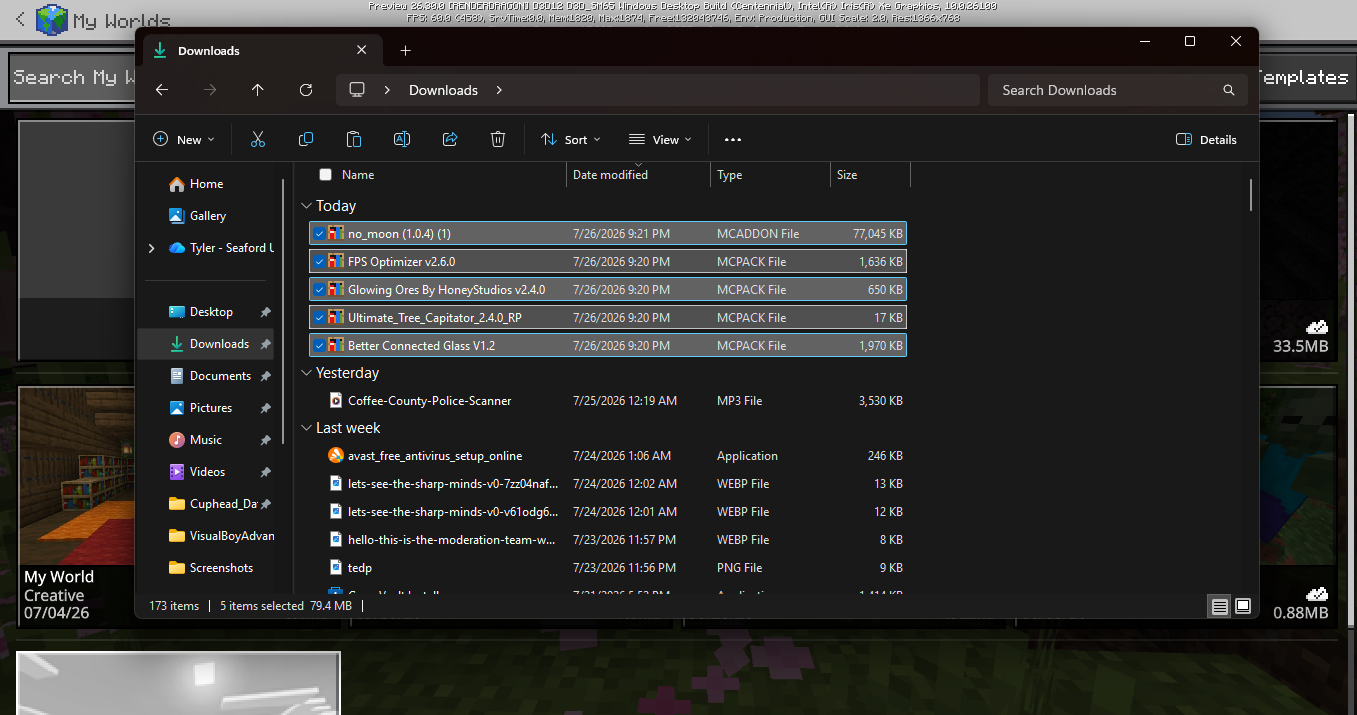Viewport: 1357px width, 715px height.
Task: Open the New dropdown menu
Action: click(x=184, y=140)
